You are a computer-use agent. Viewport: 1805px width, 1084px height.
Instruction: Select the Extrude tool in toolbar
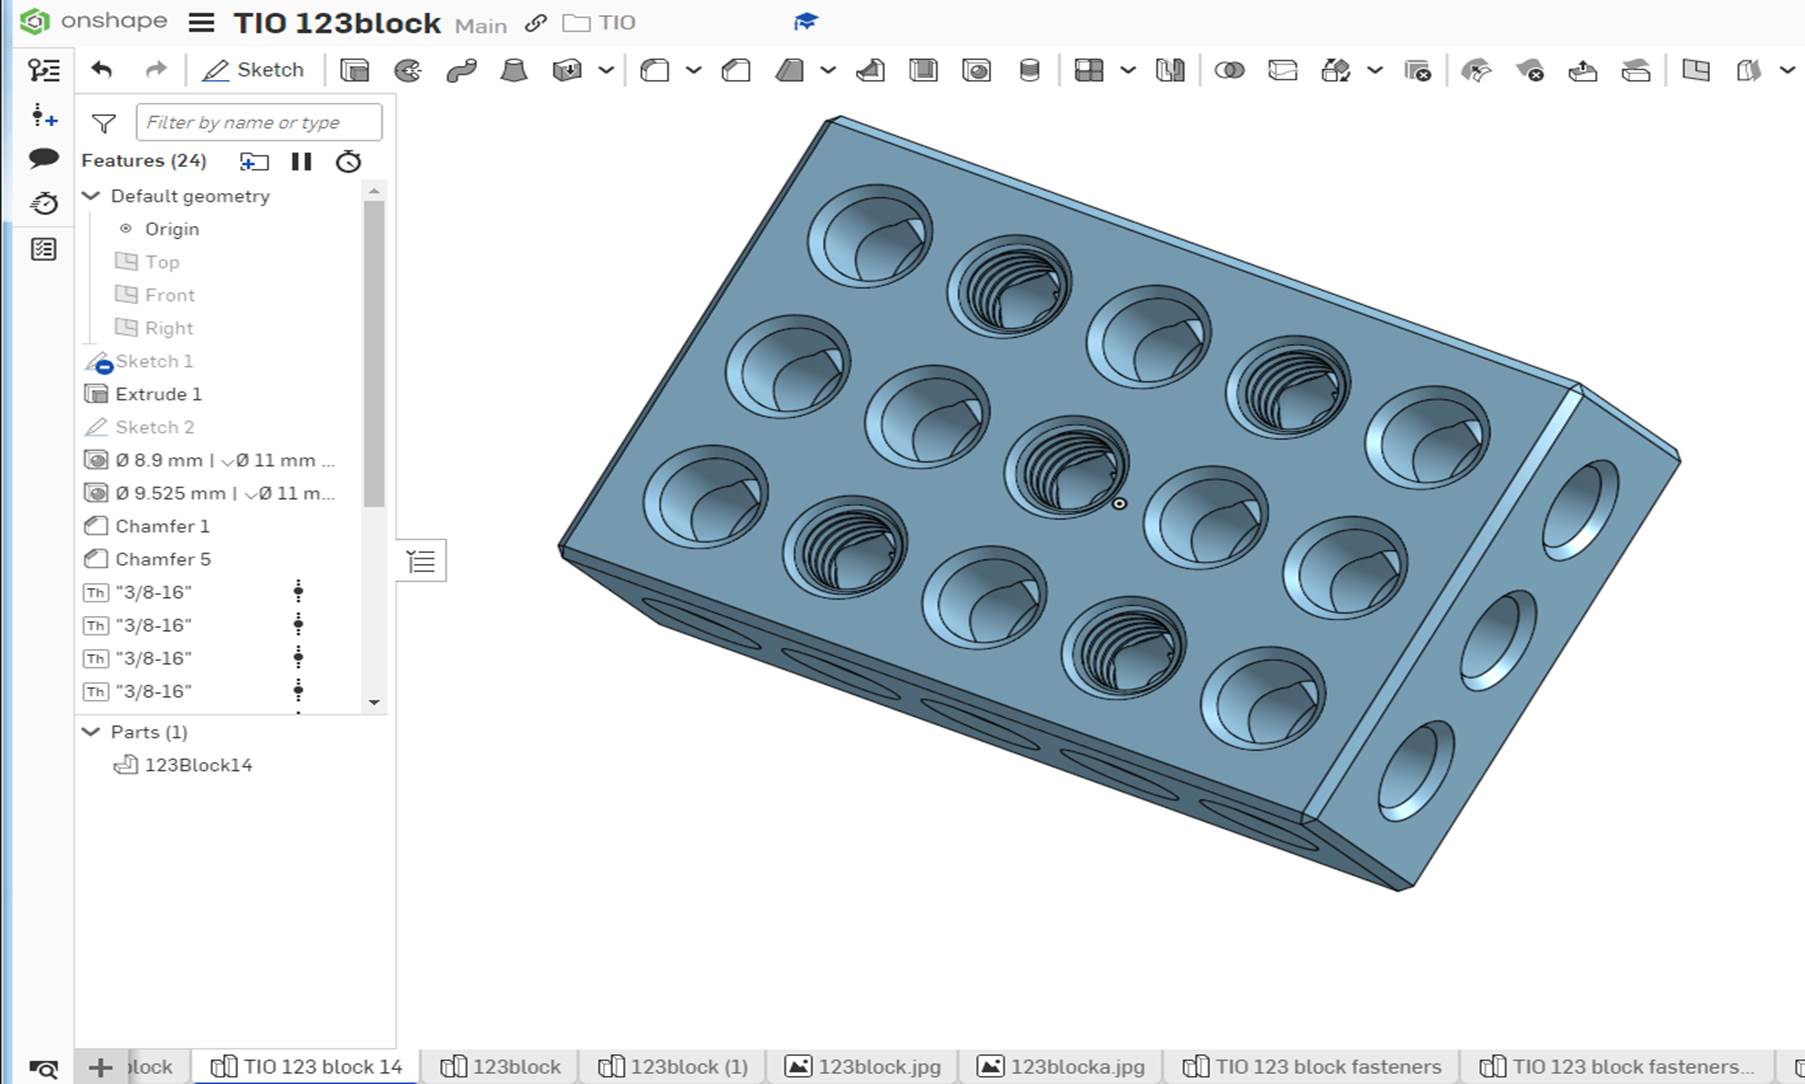354,70
